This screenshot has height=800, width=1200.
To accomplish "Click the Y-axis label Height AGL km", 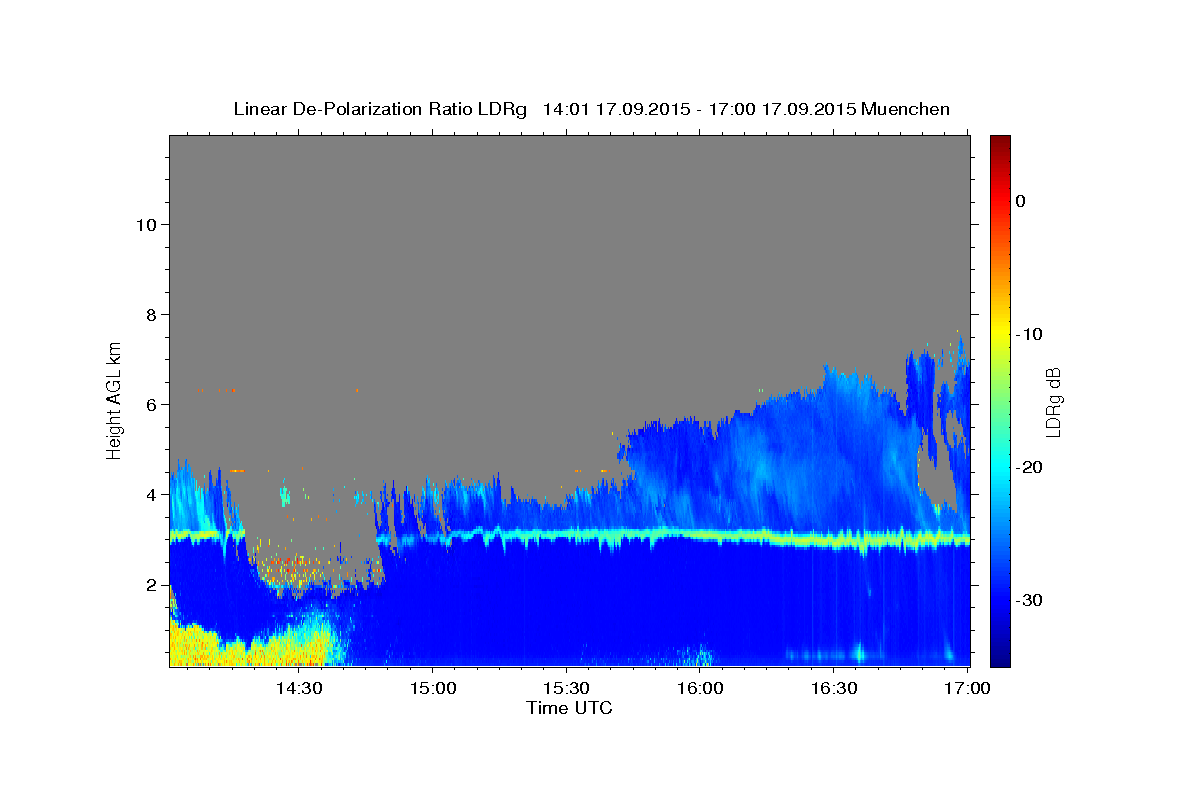I will [115, 399].
